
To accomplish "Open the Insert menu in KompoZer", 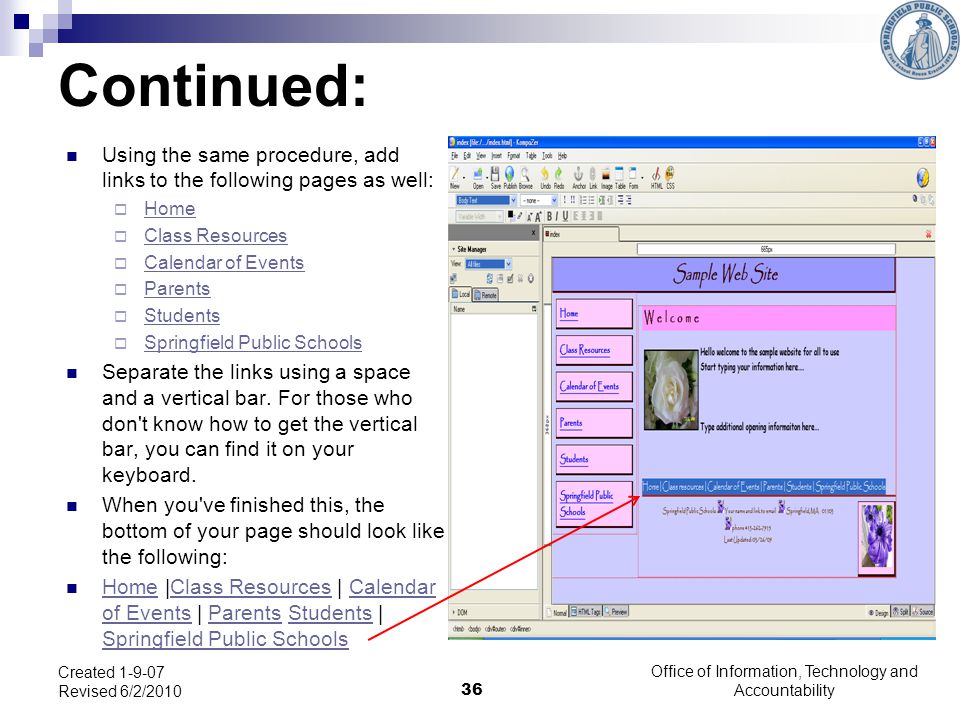I will click(x=497, y=156).
